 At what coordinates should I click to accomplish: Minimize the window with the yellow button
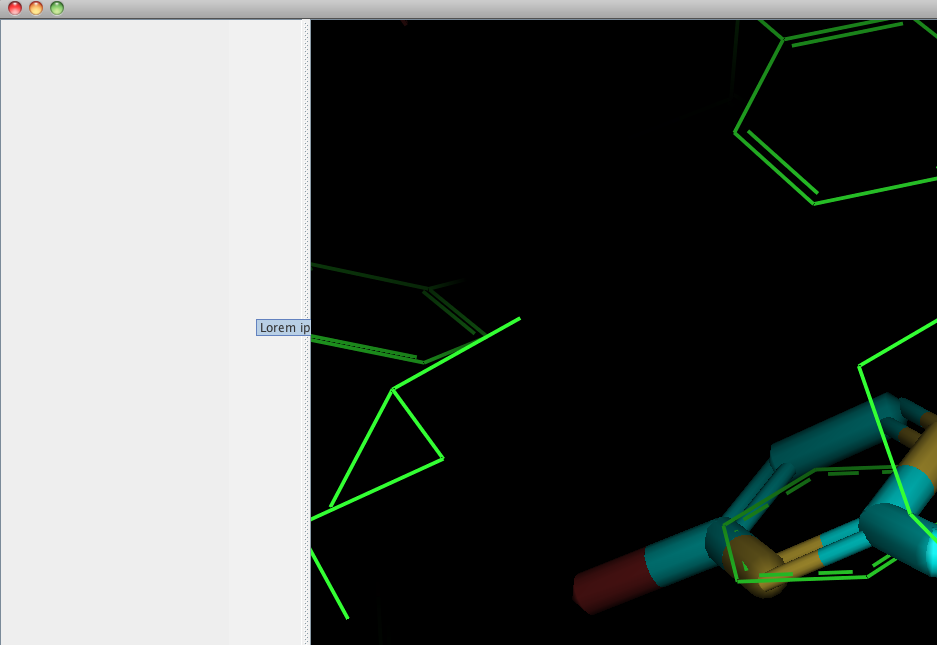(x=36, y=8)
